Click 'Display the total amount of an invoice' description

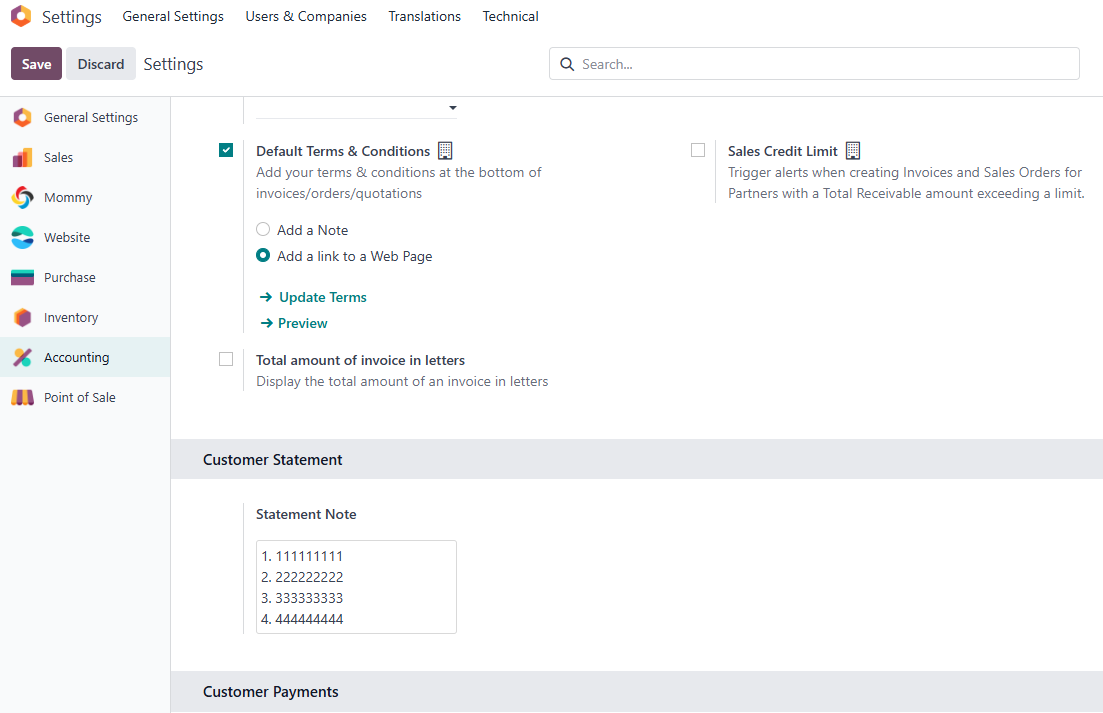pyautogui.click(x=402, y=381)
